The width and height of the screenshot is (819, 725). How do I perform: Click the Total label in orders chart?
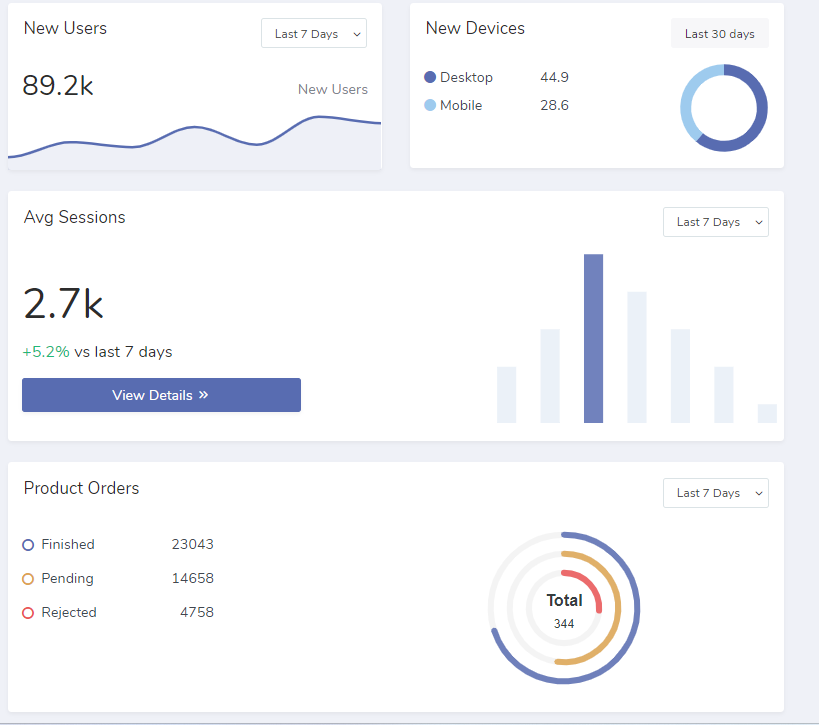[564, 601]
